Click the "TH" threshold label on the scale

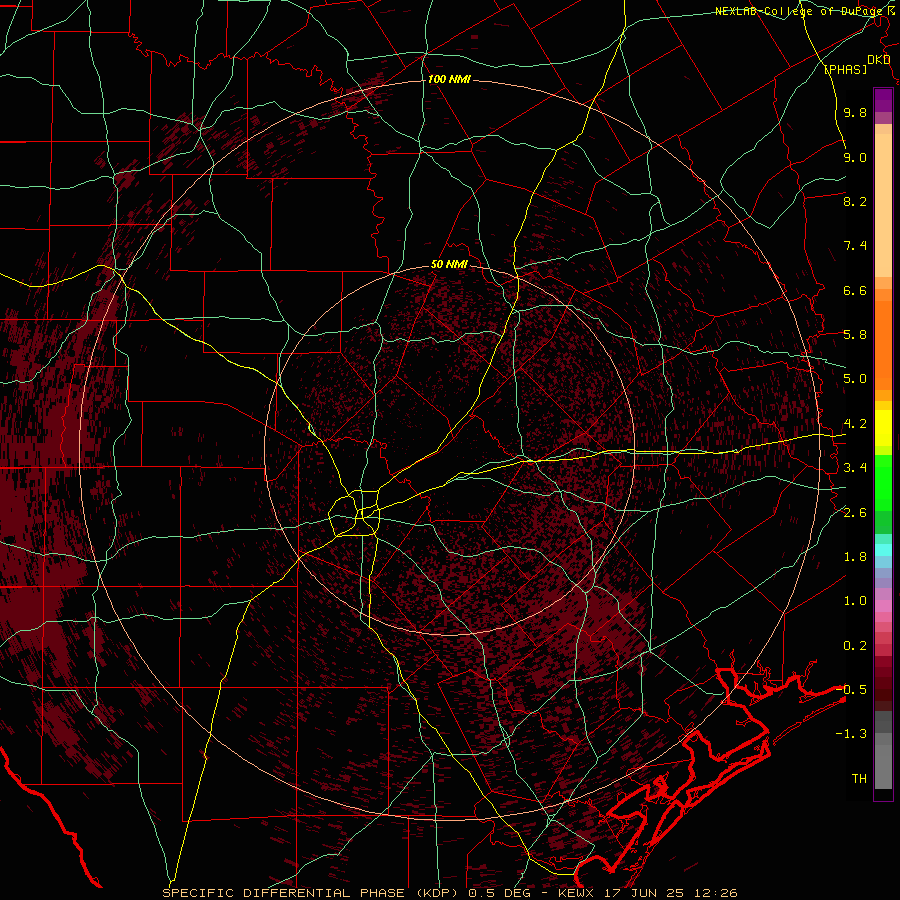[x=859, y=779]
